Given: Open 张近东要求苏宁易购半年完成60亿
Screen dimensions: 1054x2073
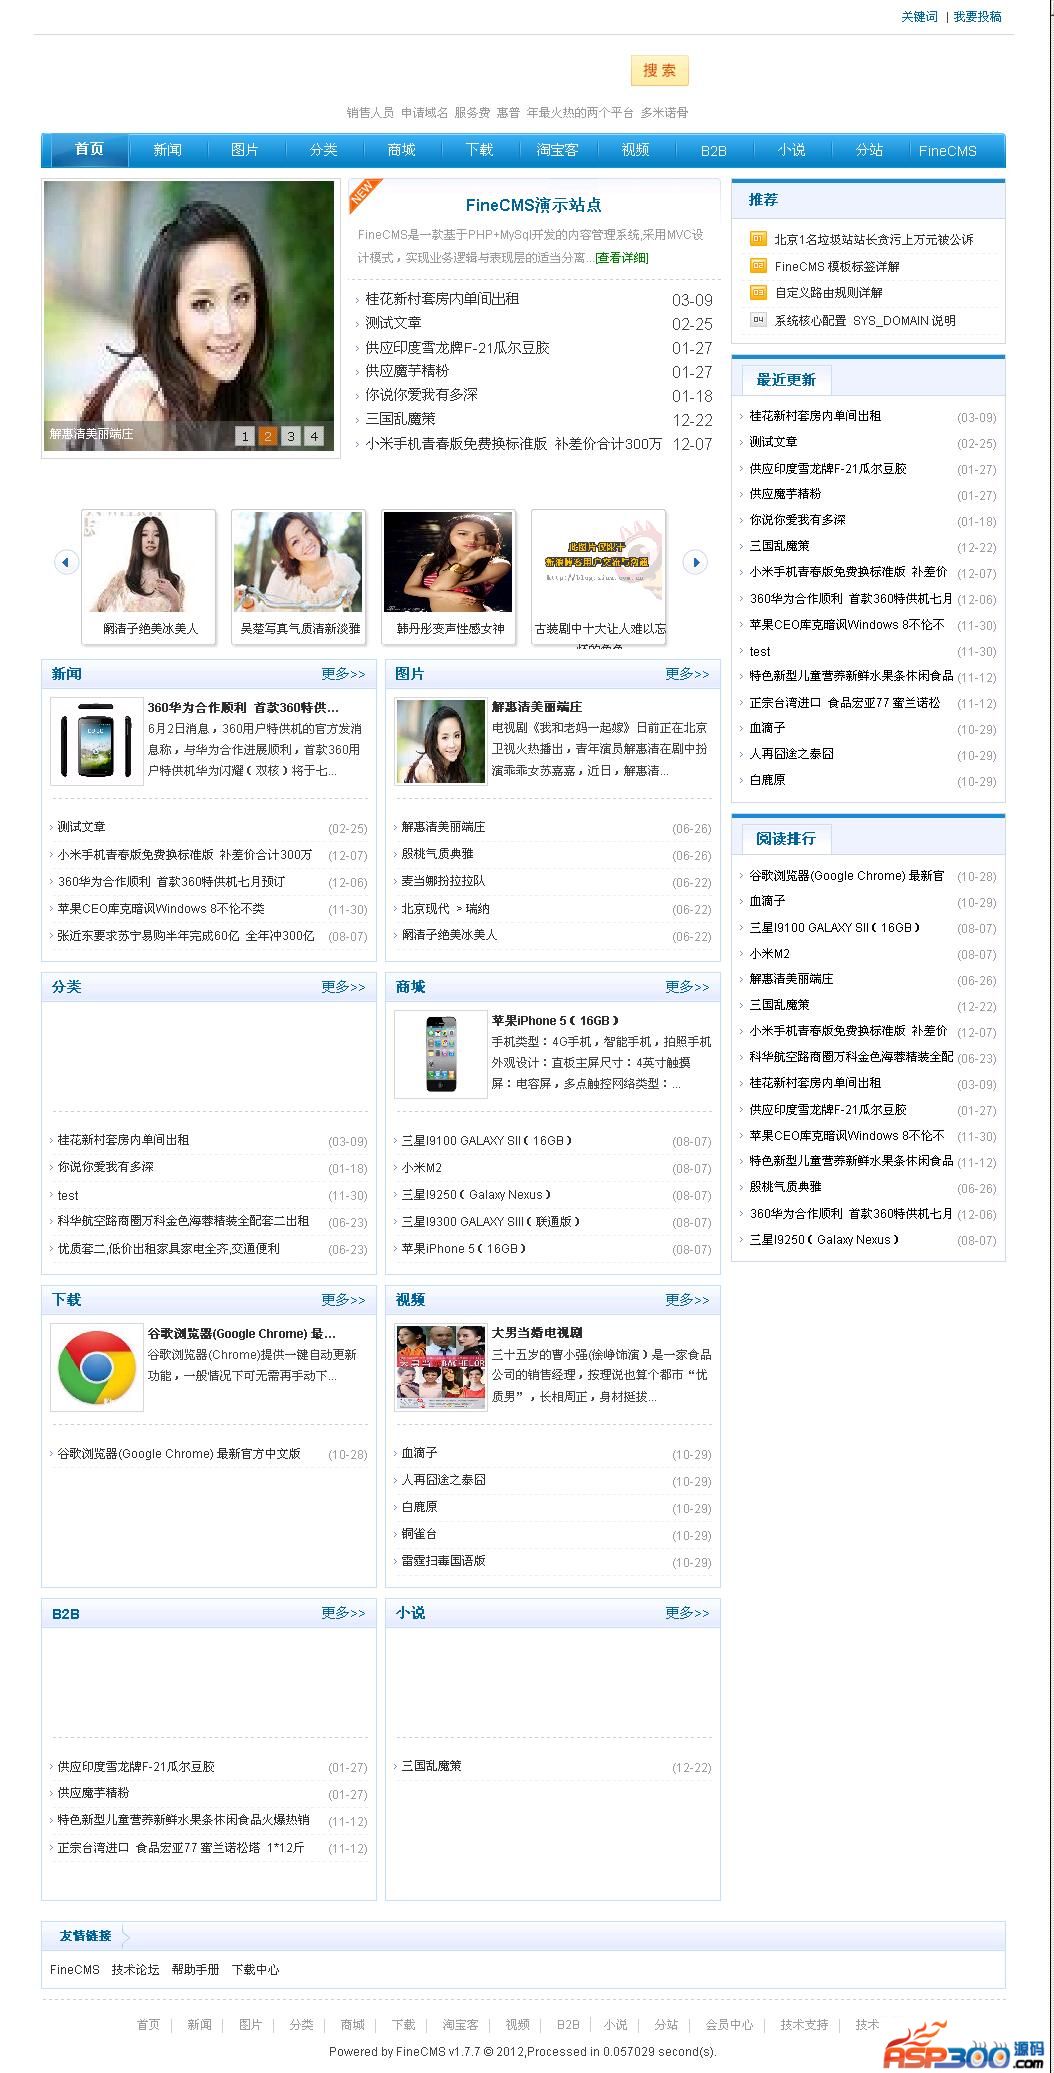Looking at the screenshot, I should pos(186,936).
